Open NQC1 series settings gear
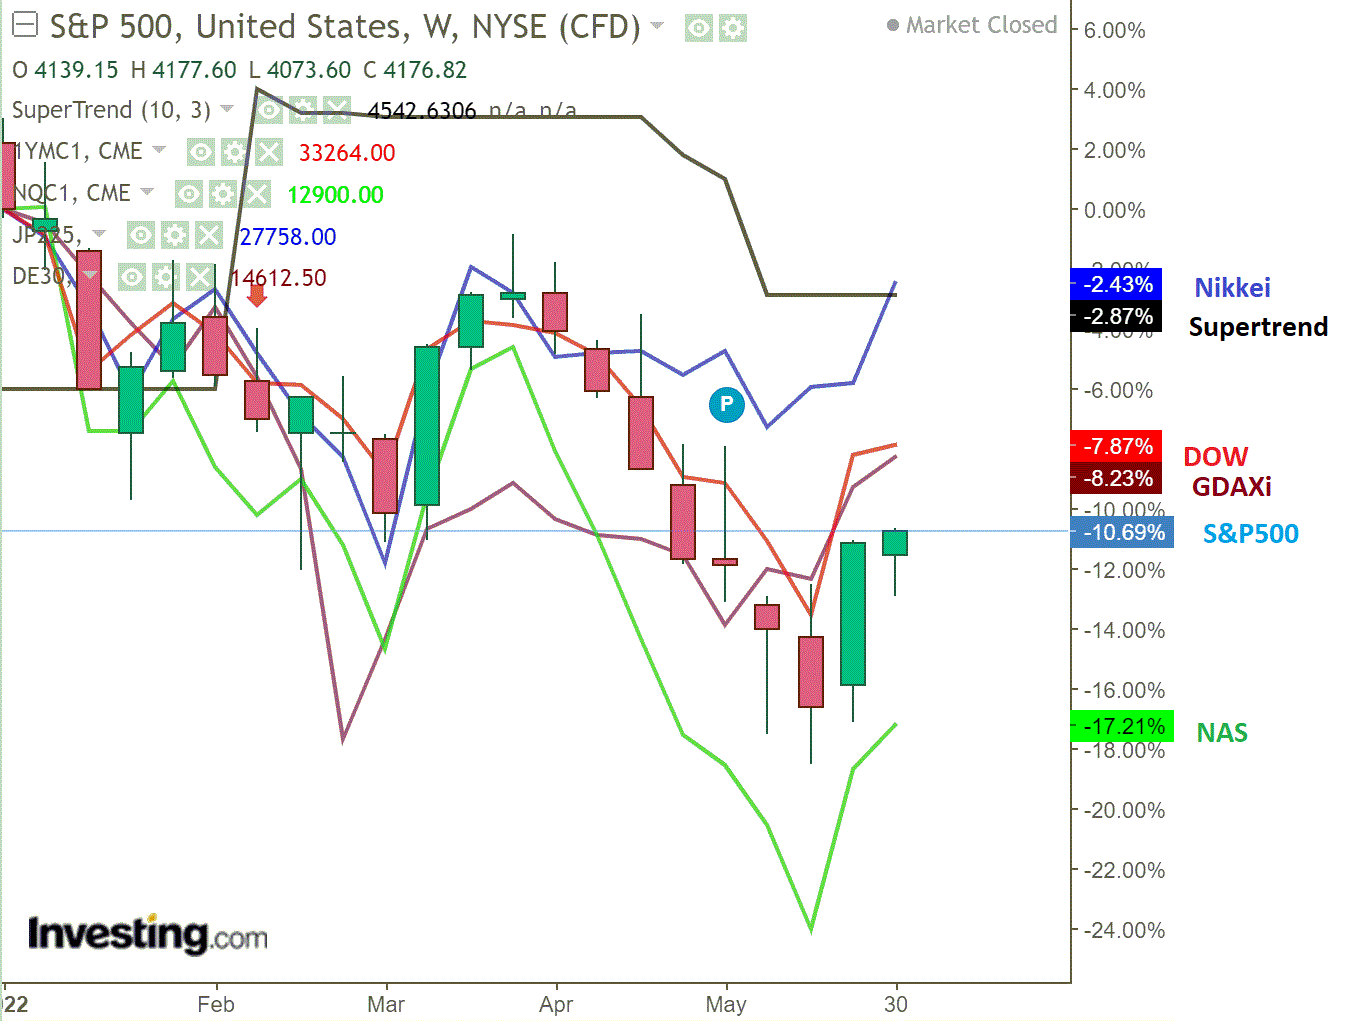Image resolution: width=1353 pixels, height=1021 pixels. (x=223, y=194)
